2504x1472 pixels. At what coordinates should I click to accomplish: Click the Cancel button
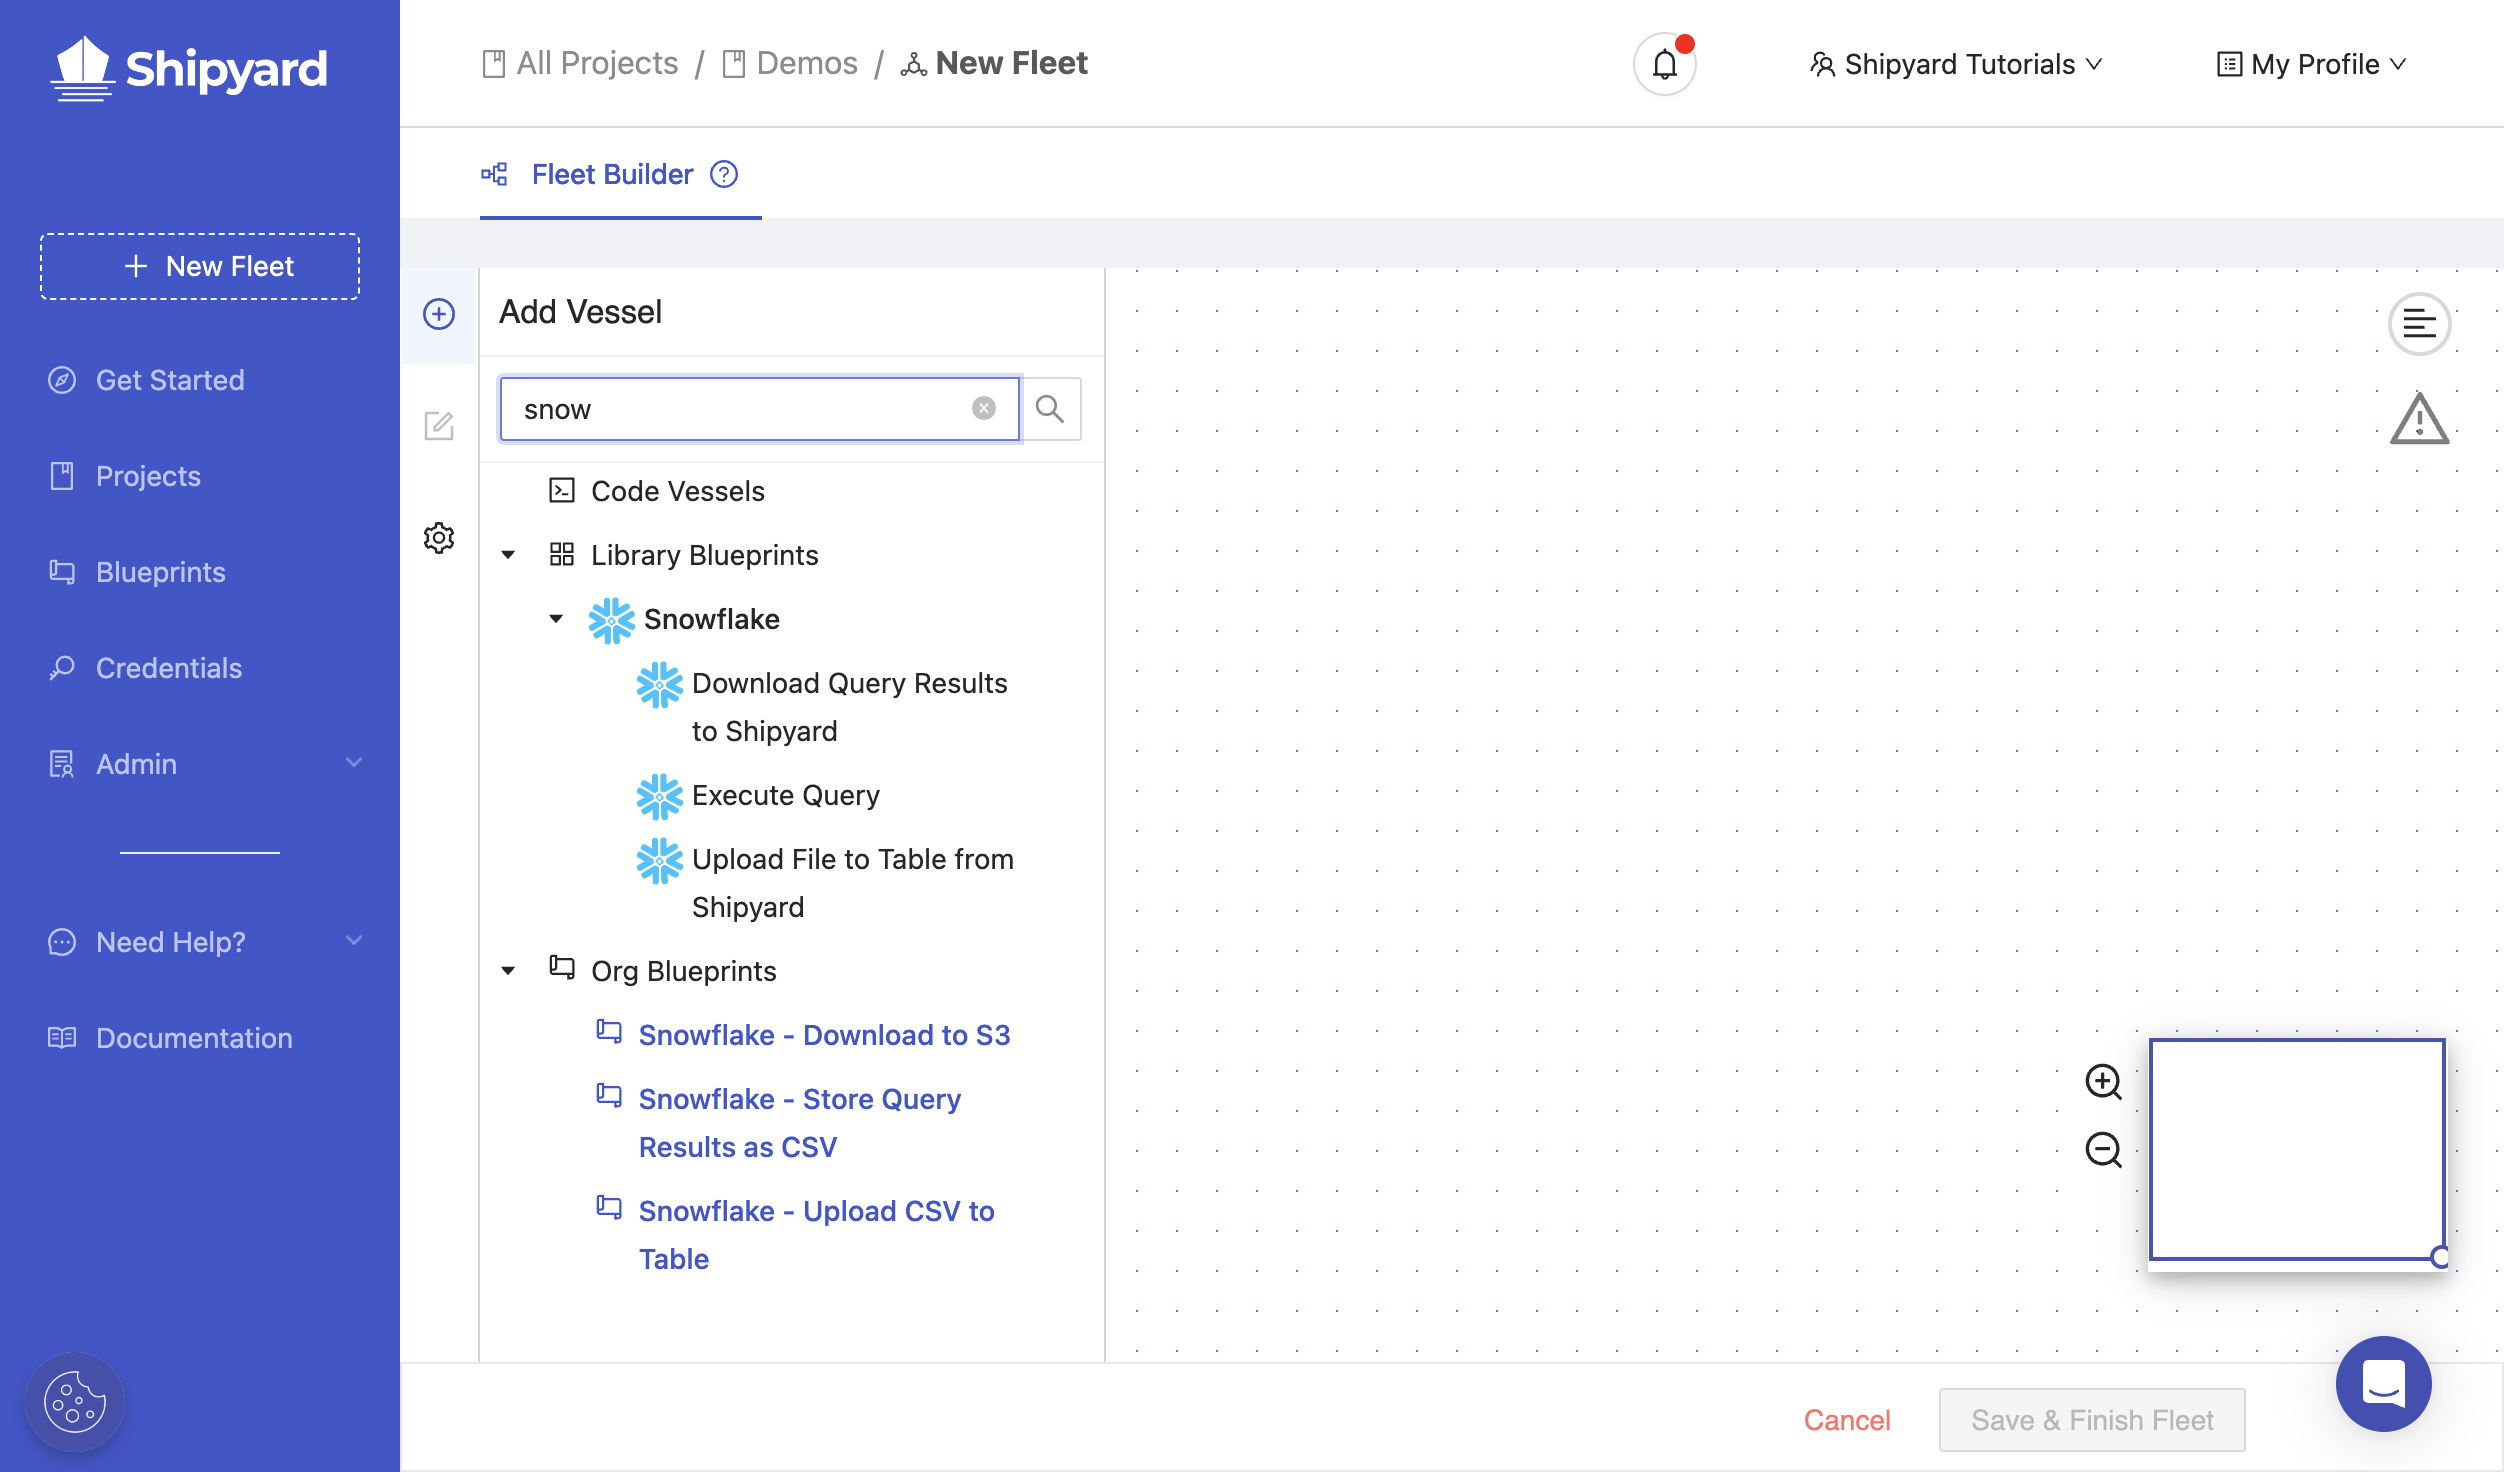(x=1847, y=1419)
